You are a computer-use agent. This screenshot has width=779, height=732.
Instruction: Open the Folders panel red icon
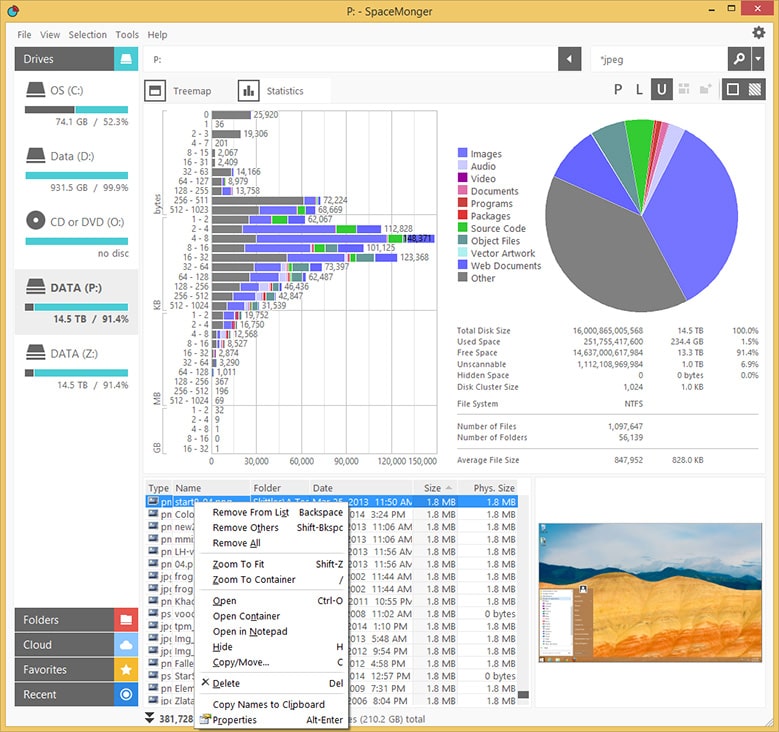tap(126, 620)
